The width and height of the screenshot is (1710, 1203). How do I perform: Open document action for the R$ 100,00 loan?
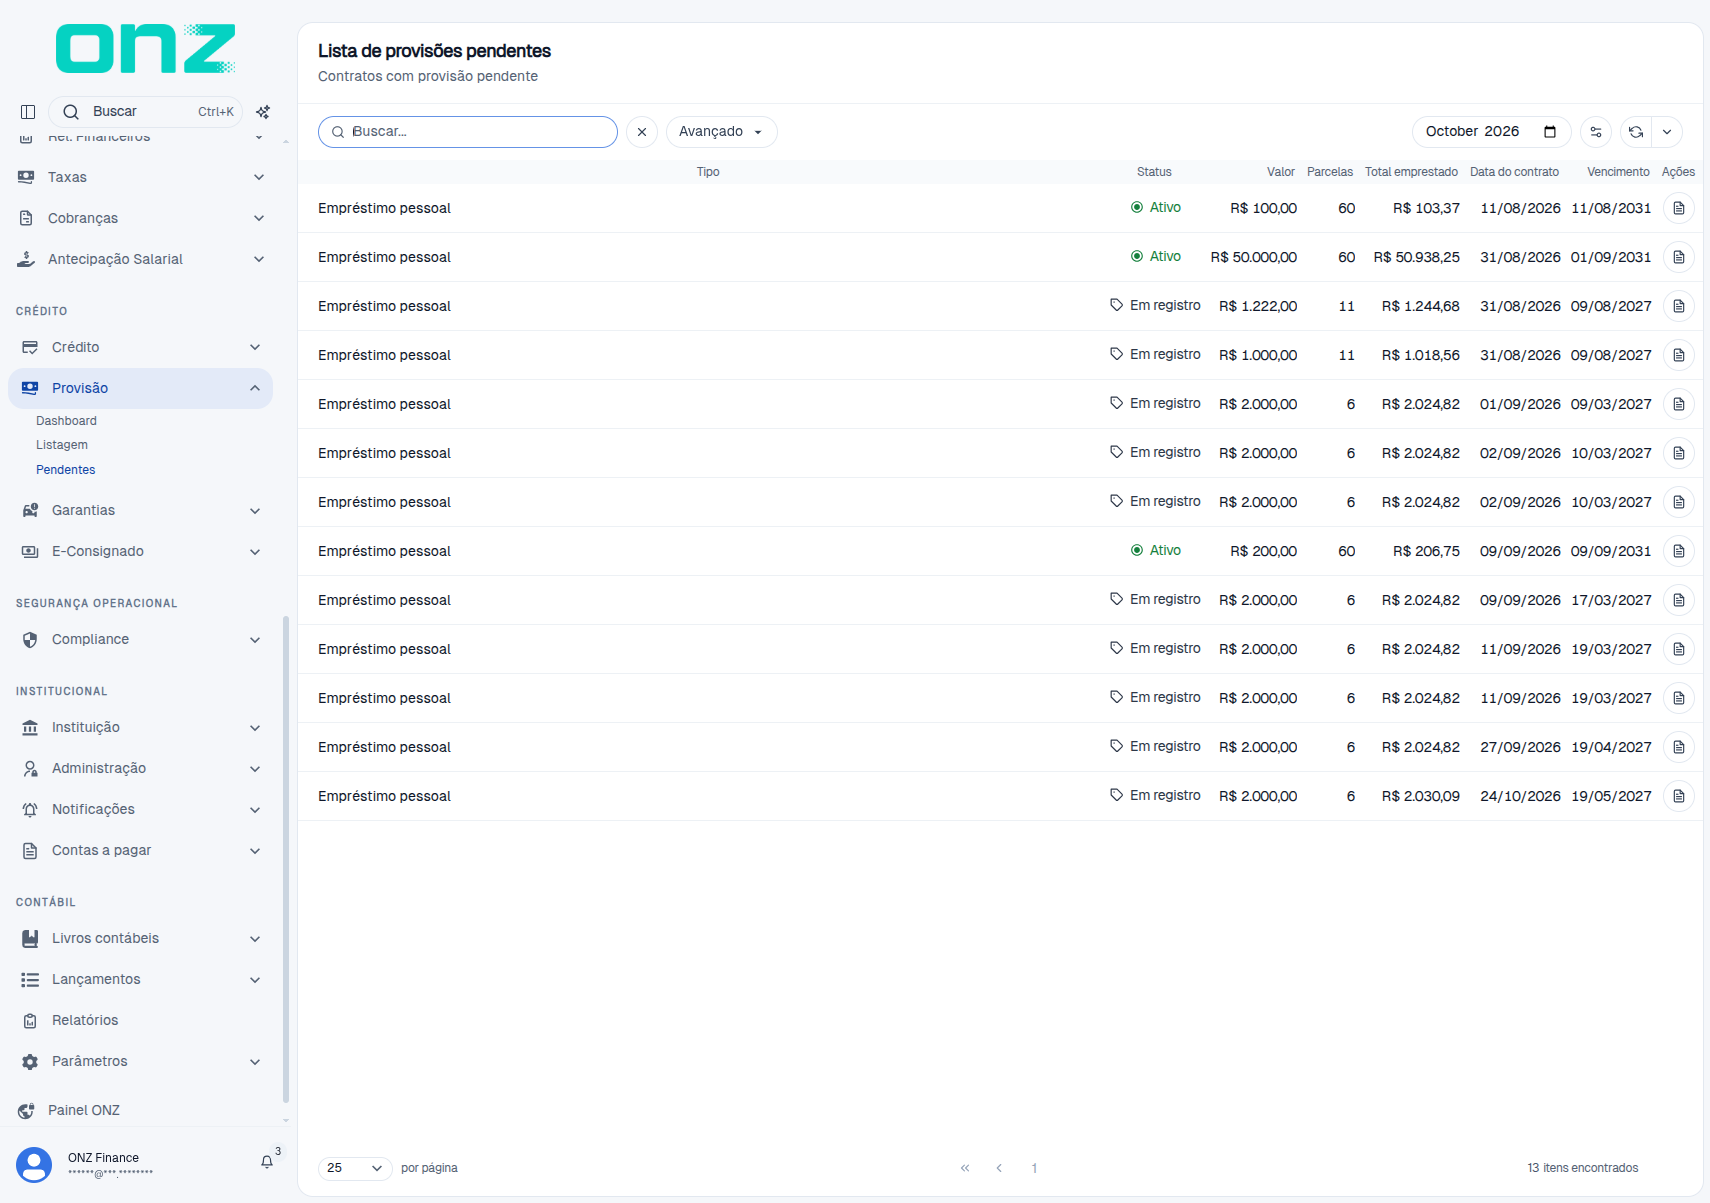(x=1679, y=208)
